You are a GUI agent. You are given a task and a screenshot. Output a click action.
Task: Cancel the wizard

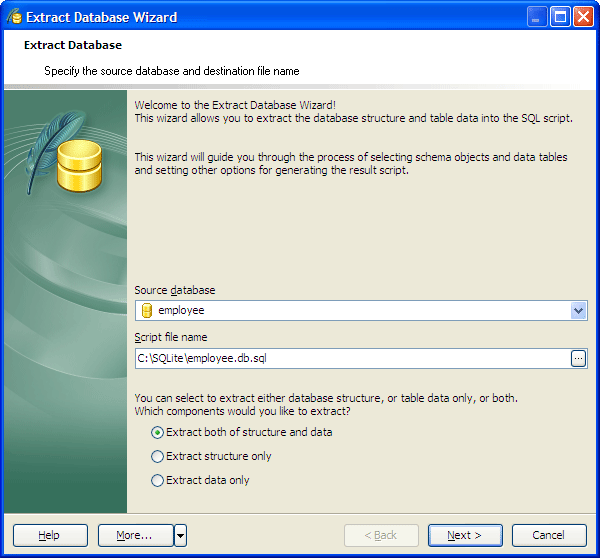(x=549, y=535)
